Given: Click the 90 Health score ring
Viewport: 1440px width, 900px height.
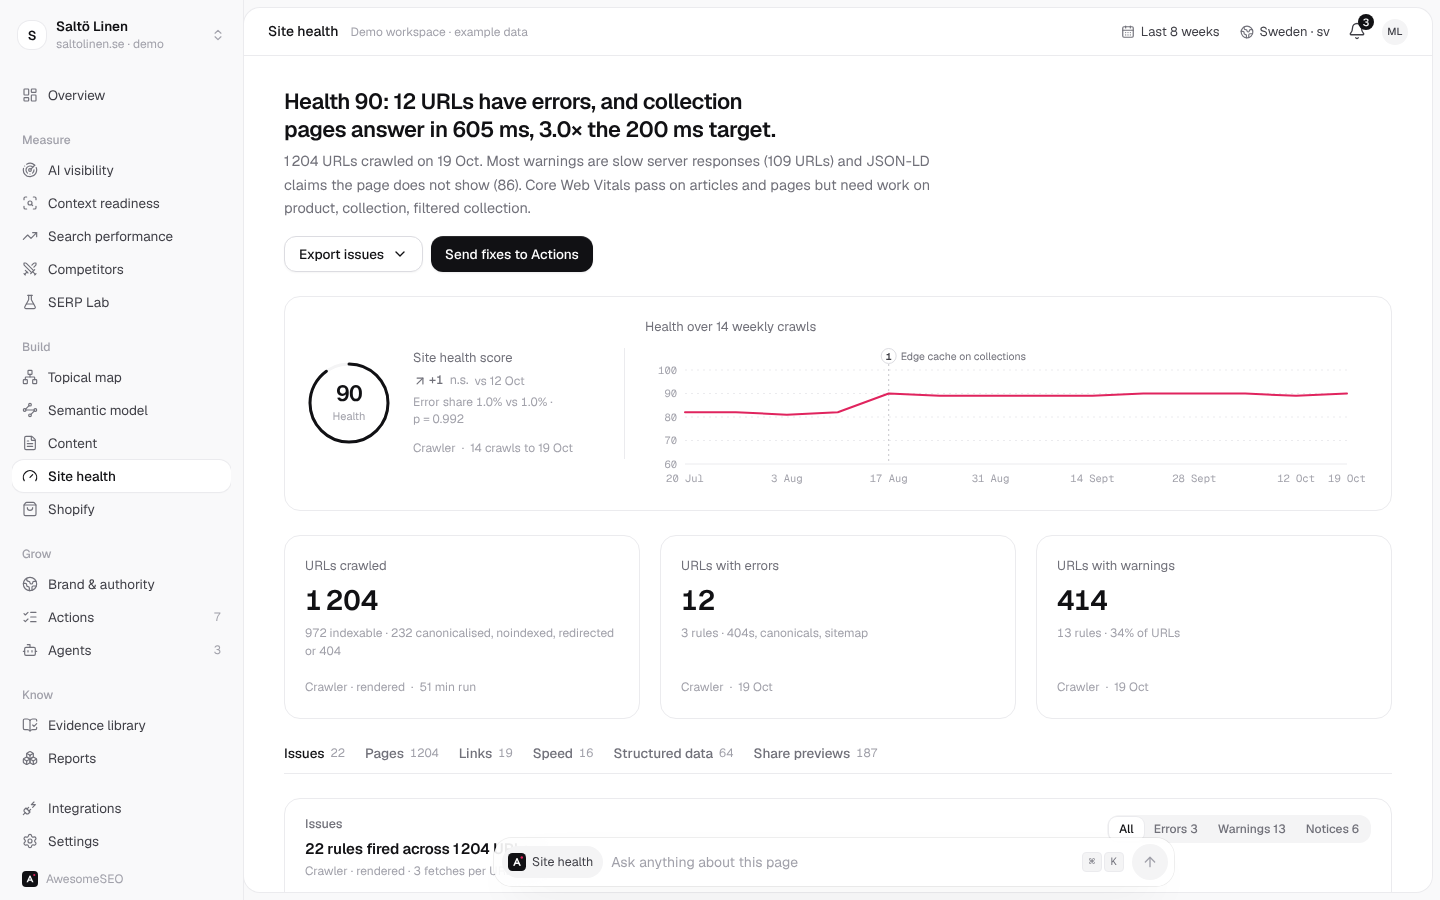Looking at the screenshot, I should [349, 403].
